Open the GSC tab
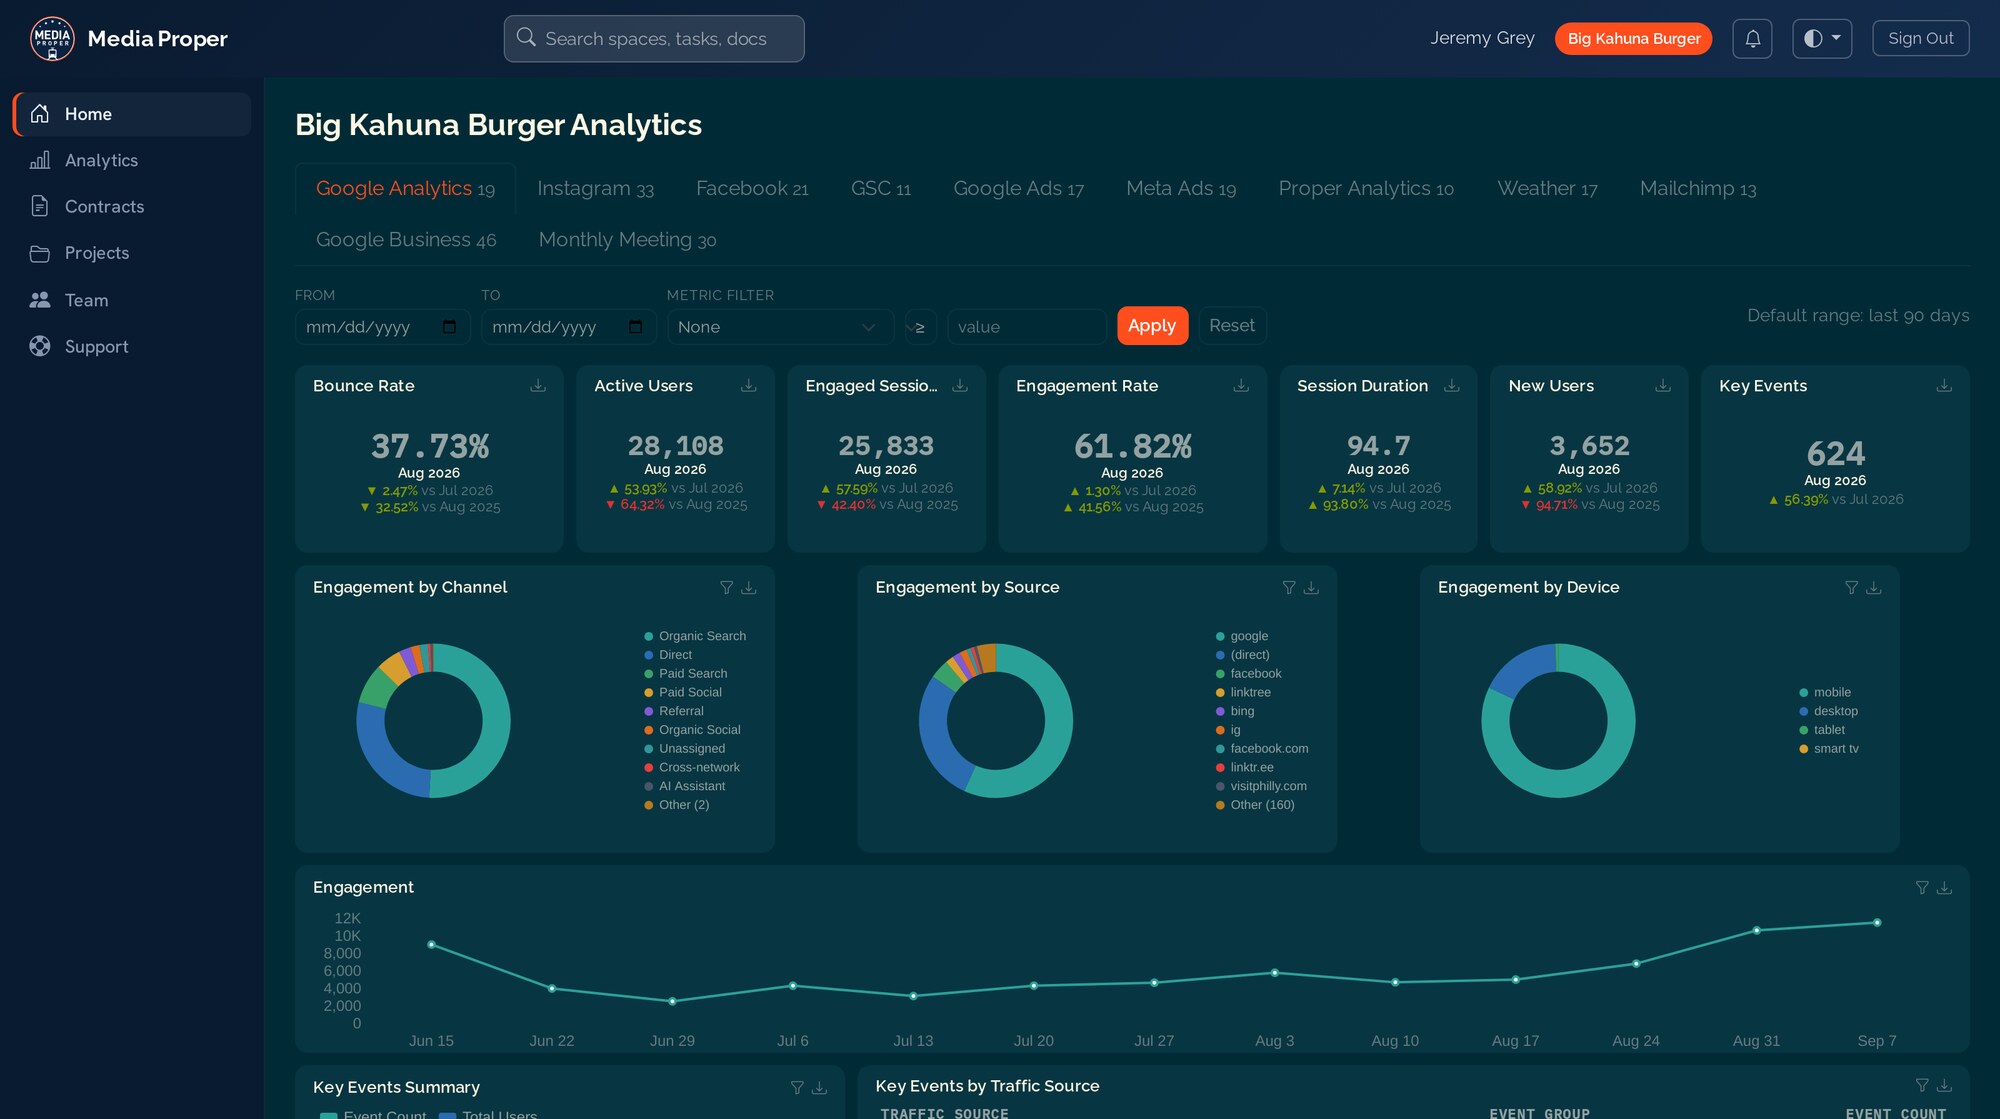2000x1119 pixels. coord(881,188)
